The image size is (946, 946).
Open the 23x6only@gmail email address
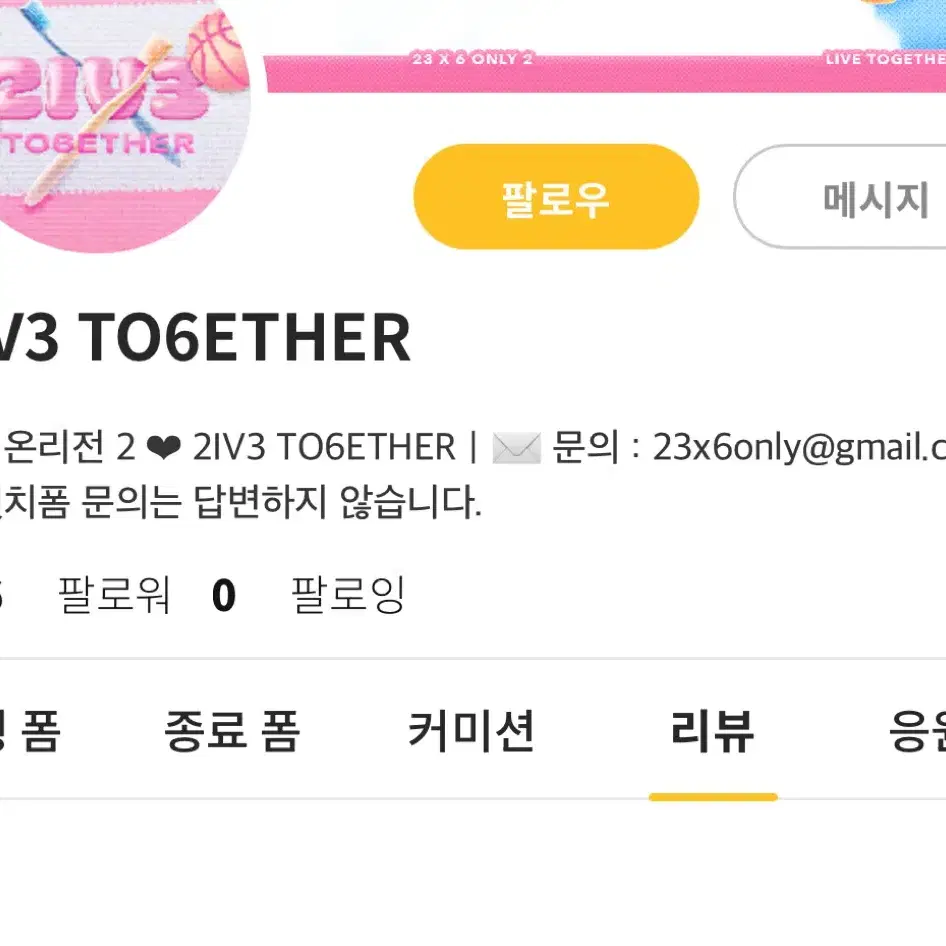click(x=799, y=448)
